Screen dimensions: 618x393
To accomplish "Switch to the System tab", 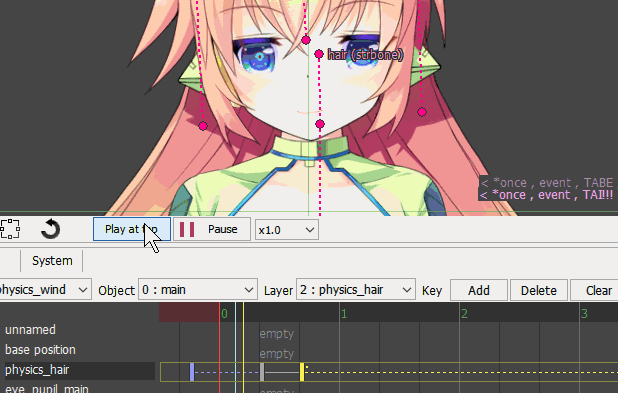I will coord(52,261).
